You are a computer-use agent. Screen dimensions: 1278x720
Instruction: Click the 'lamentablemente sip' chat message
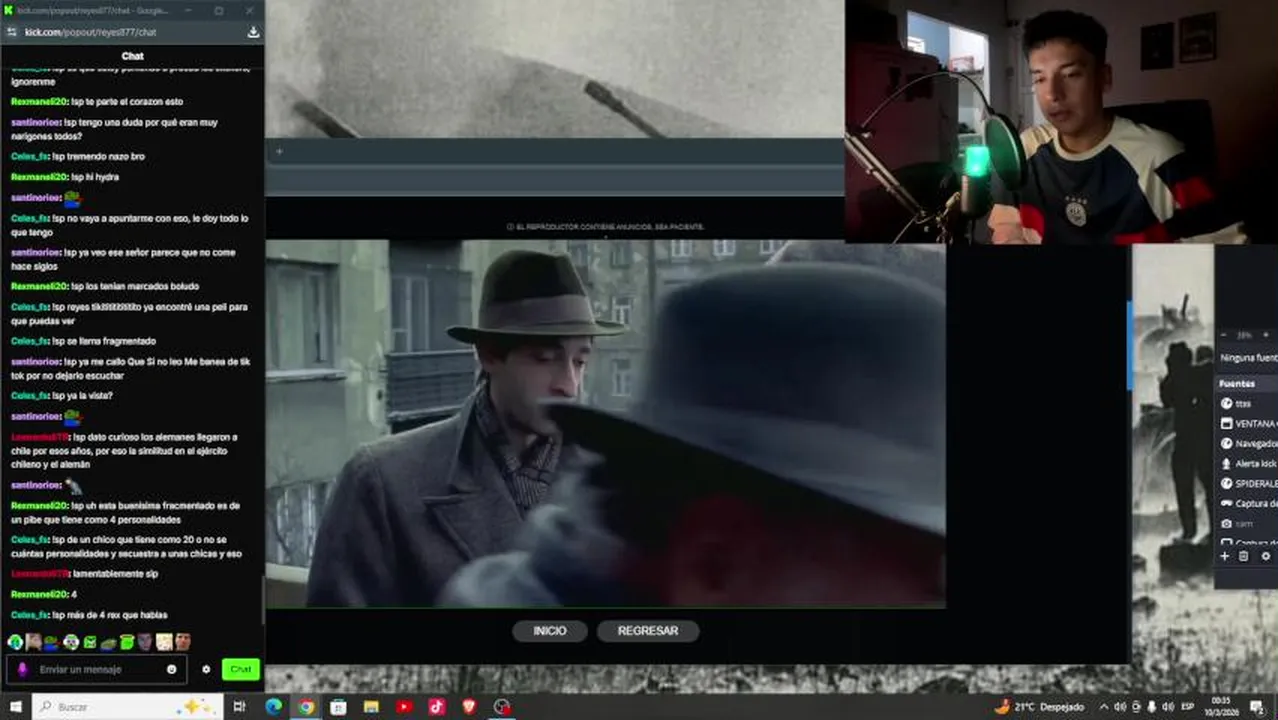coord(84,574)
